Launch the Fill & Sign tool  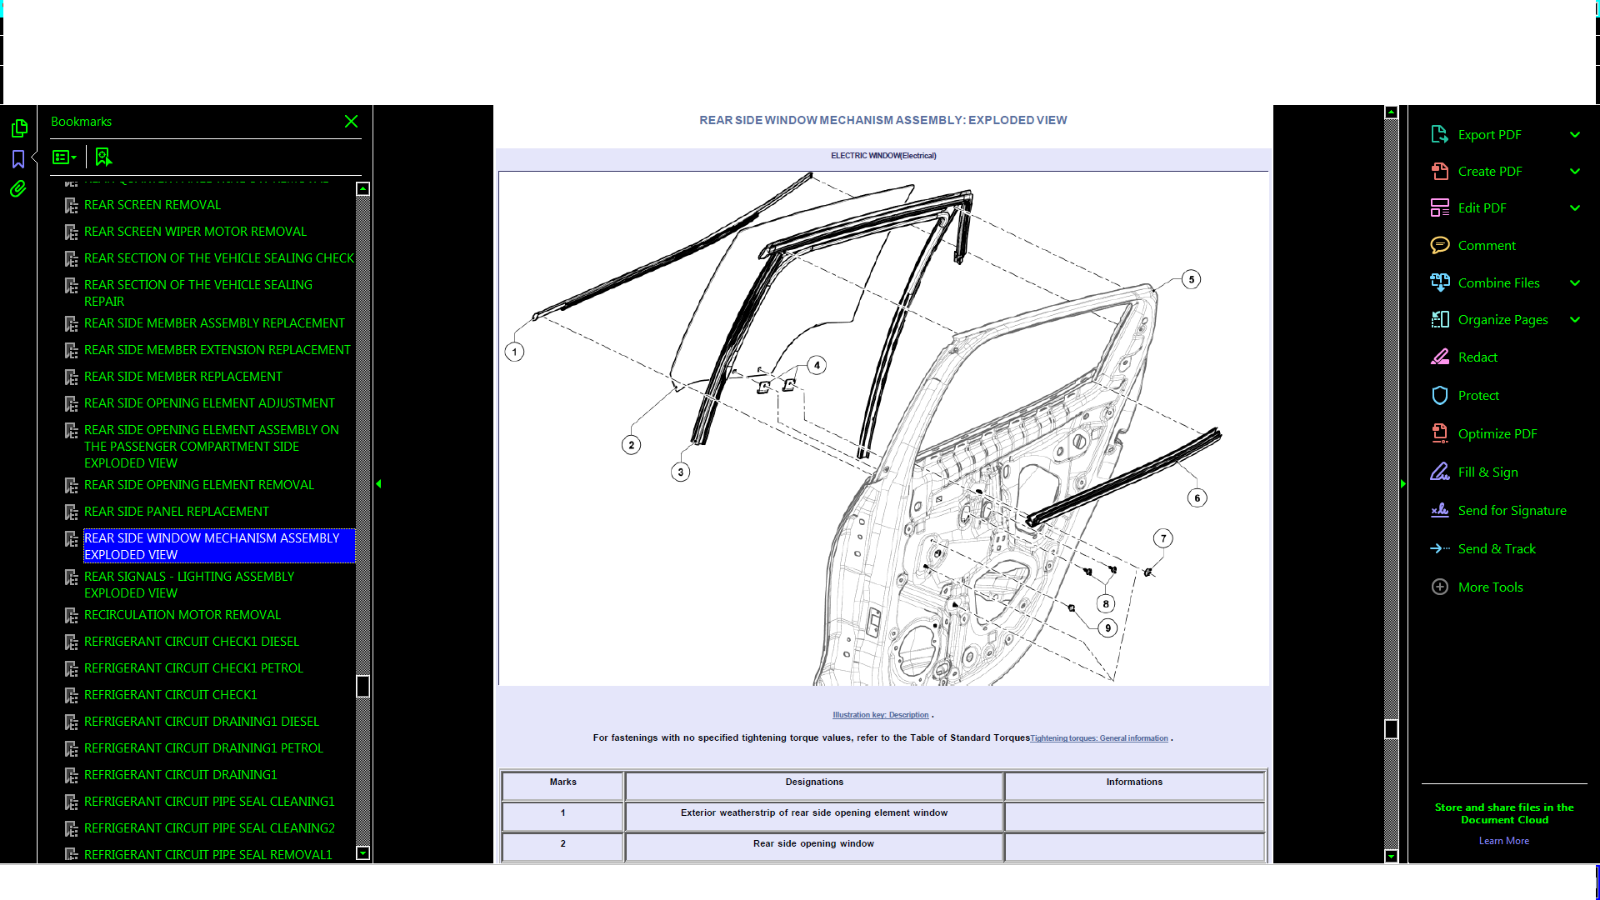[1487, 472]
